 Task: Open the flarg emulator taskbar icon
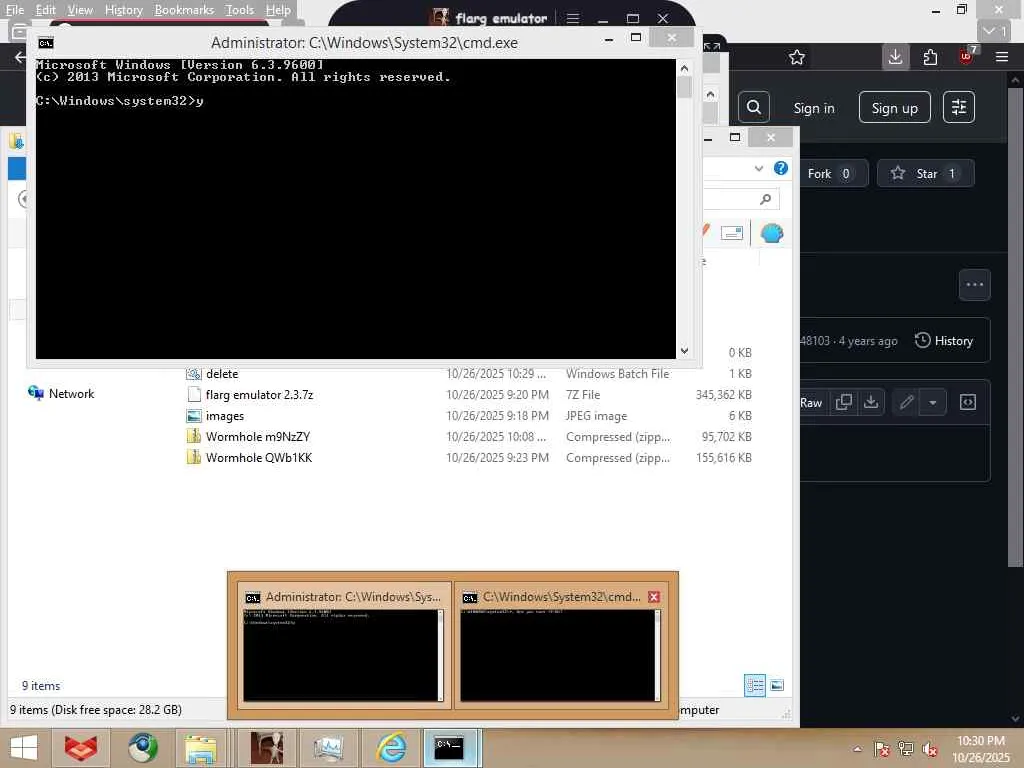267,748
